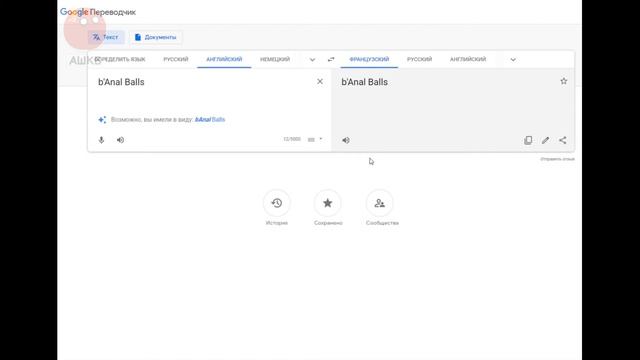Open translation История
Viewport: 640px width, 360px height.
pyautogui.click(x=277, y=208)
